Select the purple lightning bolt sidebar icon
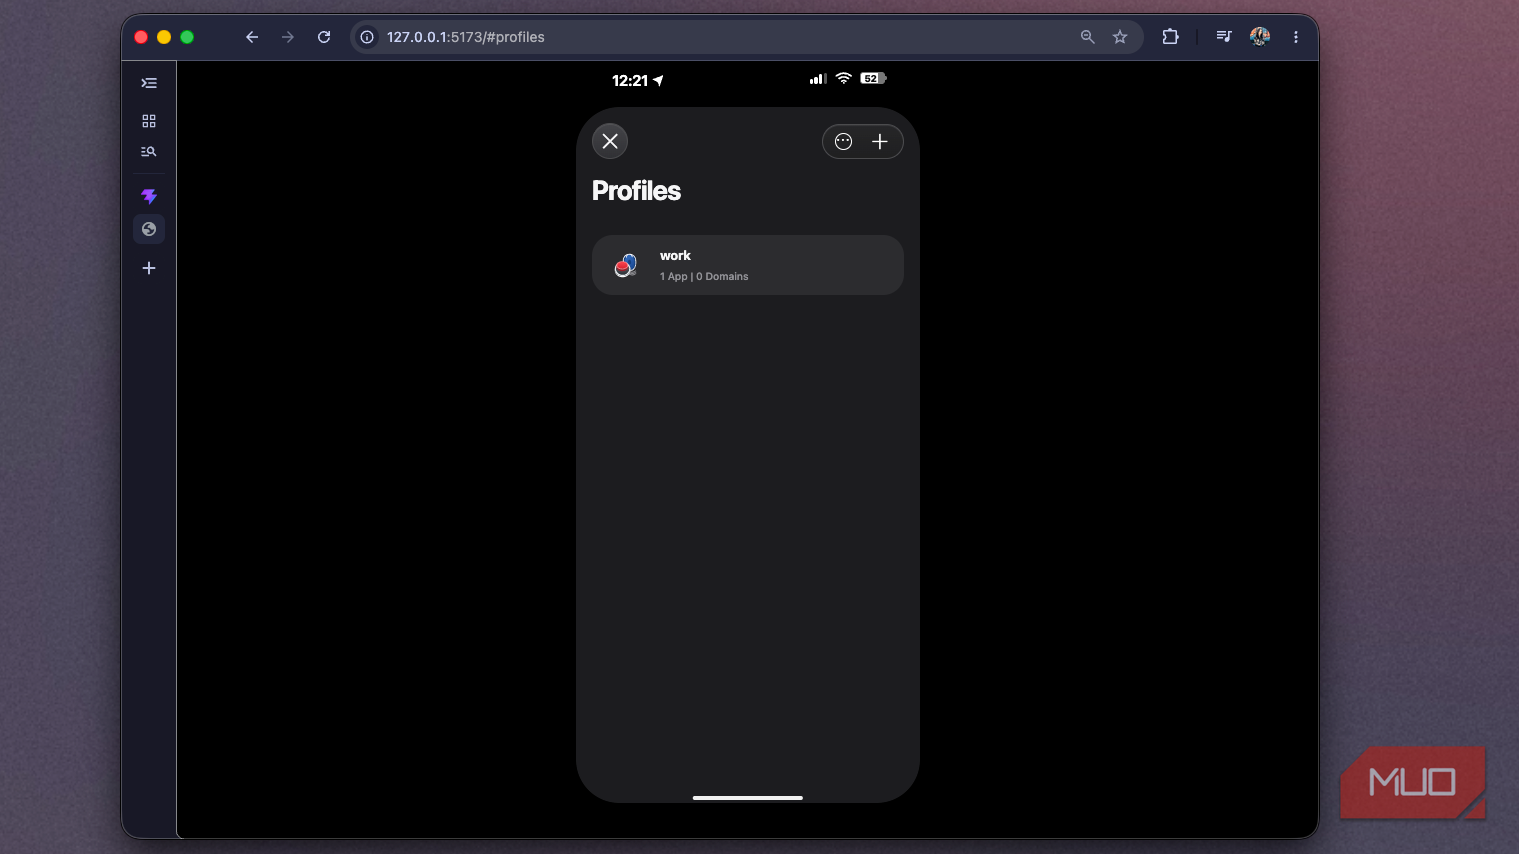The width and height of the screenshot is (1519, 854). click(149, 196)
